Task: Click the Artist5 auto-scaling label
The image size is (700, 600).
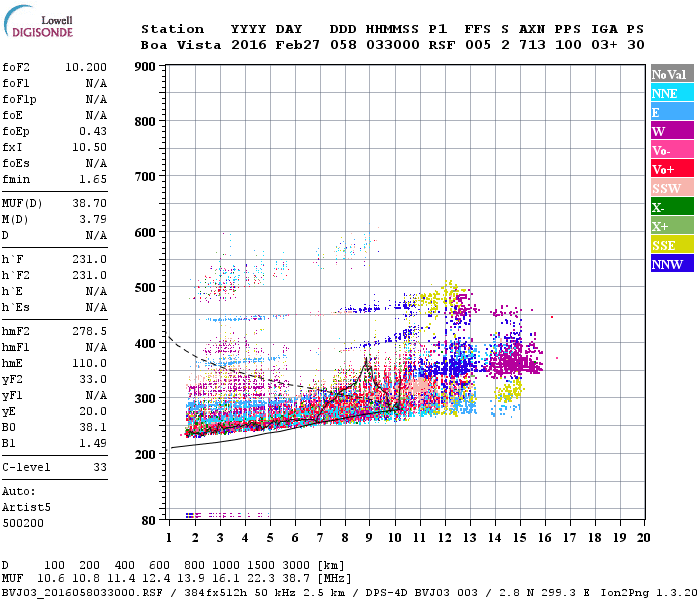Action: [26, 508]
